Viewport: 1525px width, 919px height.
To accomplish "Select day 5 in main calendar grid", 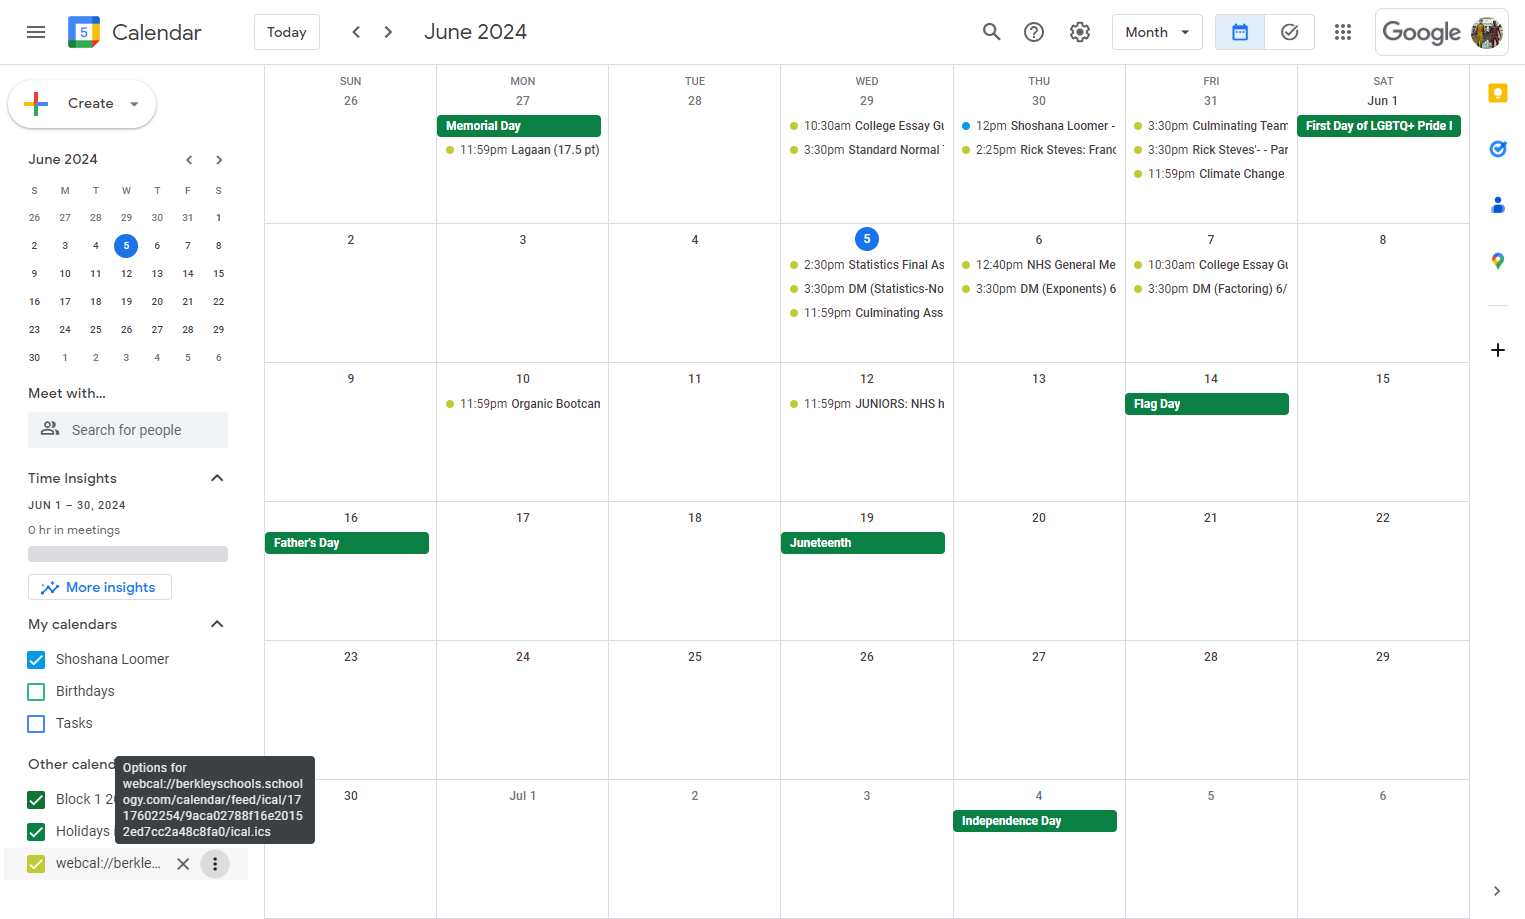I will (x=867, y=239).
